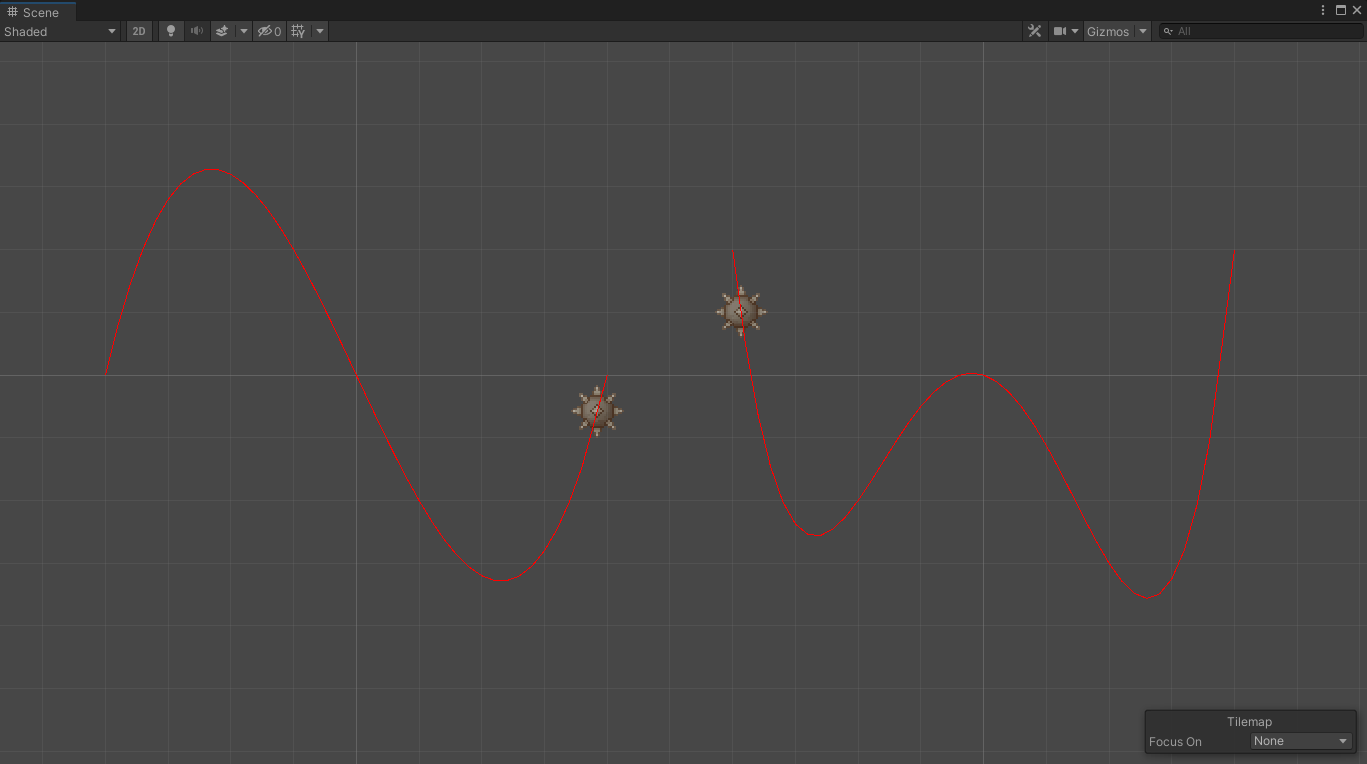Click the scene camera settings icon
Viewport: 1367px width, 764px height.
coord(1059,31)
